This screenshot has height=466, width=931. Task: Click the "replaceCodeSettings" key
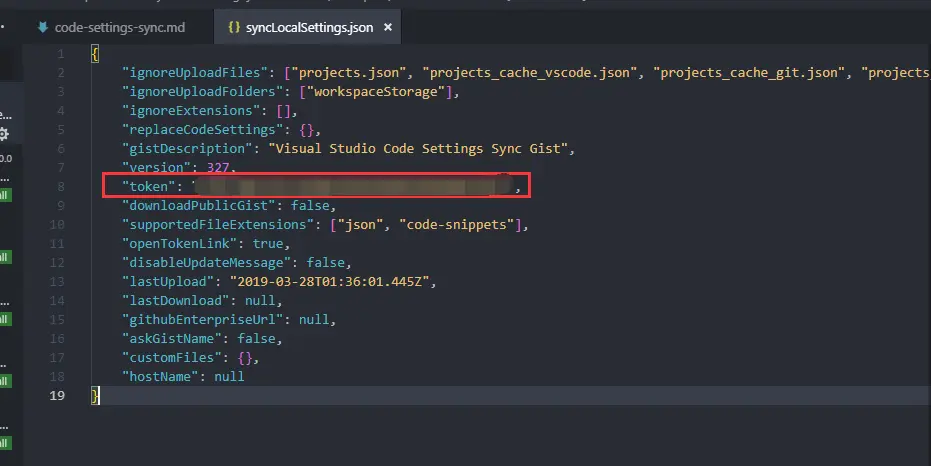pyautogui.click(x=202, y=129)
